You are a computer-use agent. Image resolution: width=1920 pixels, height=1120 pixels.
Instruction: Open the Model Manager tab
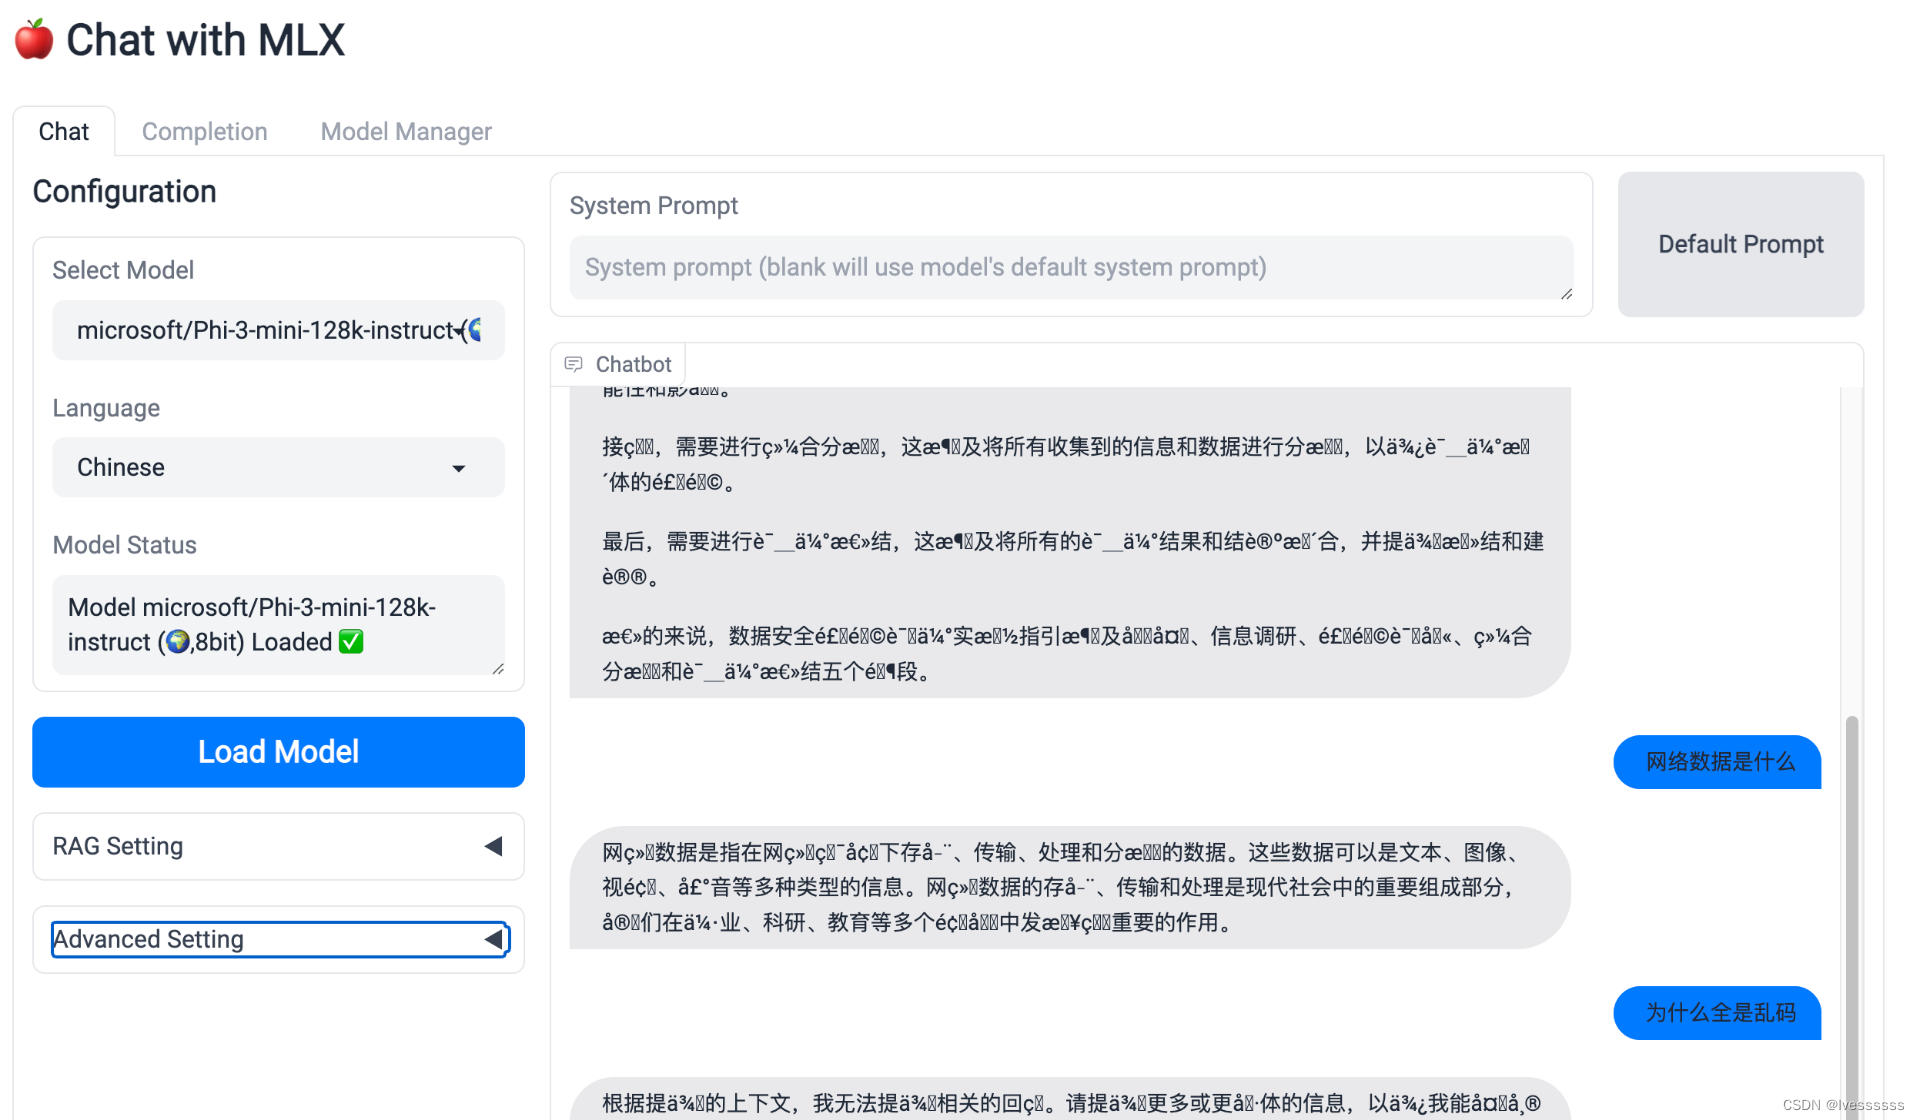406,131
